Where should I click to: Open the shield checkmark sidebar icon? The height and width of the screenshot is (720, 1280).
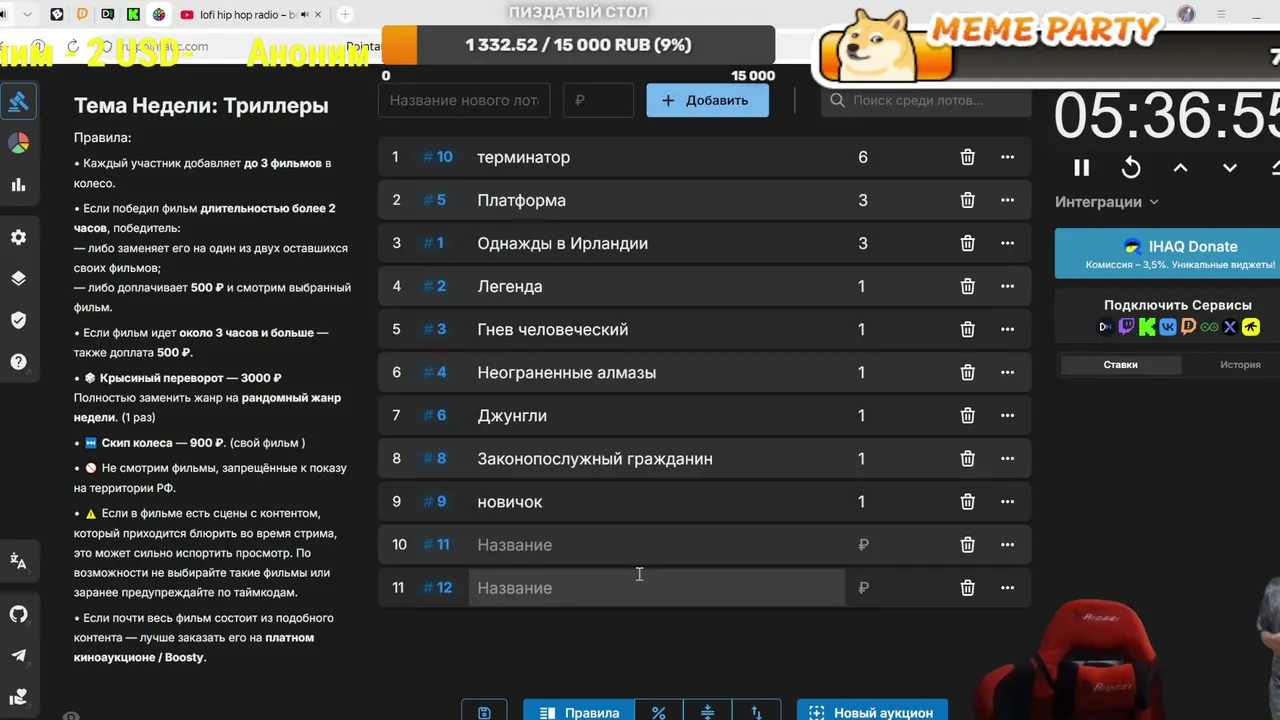18,320
